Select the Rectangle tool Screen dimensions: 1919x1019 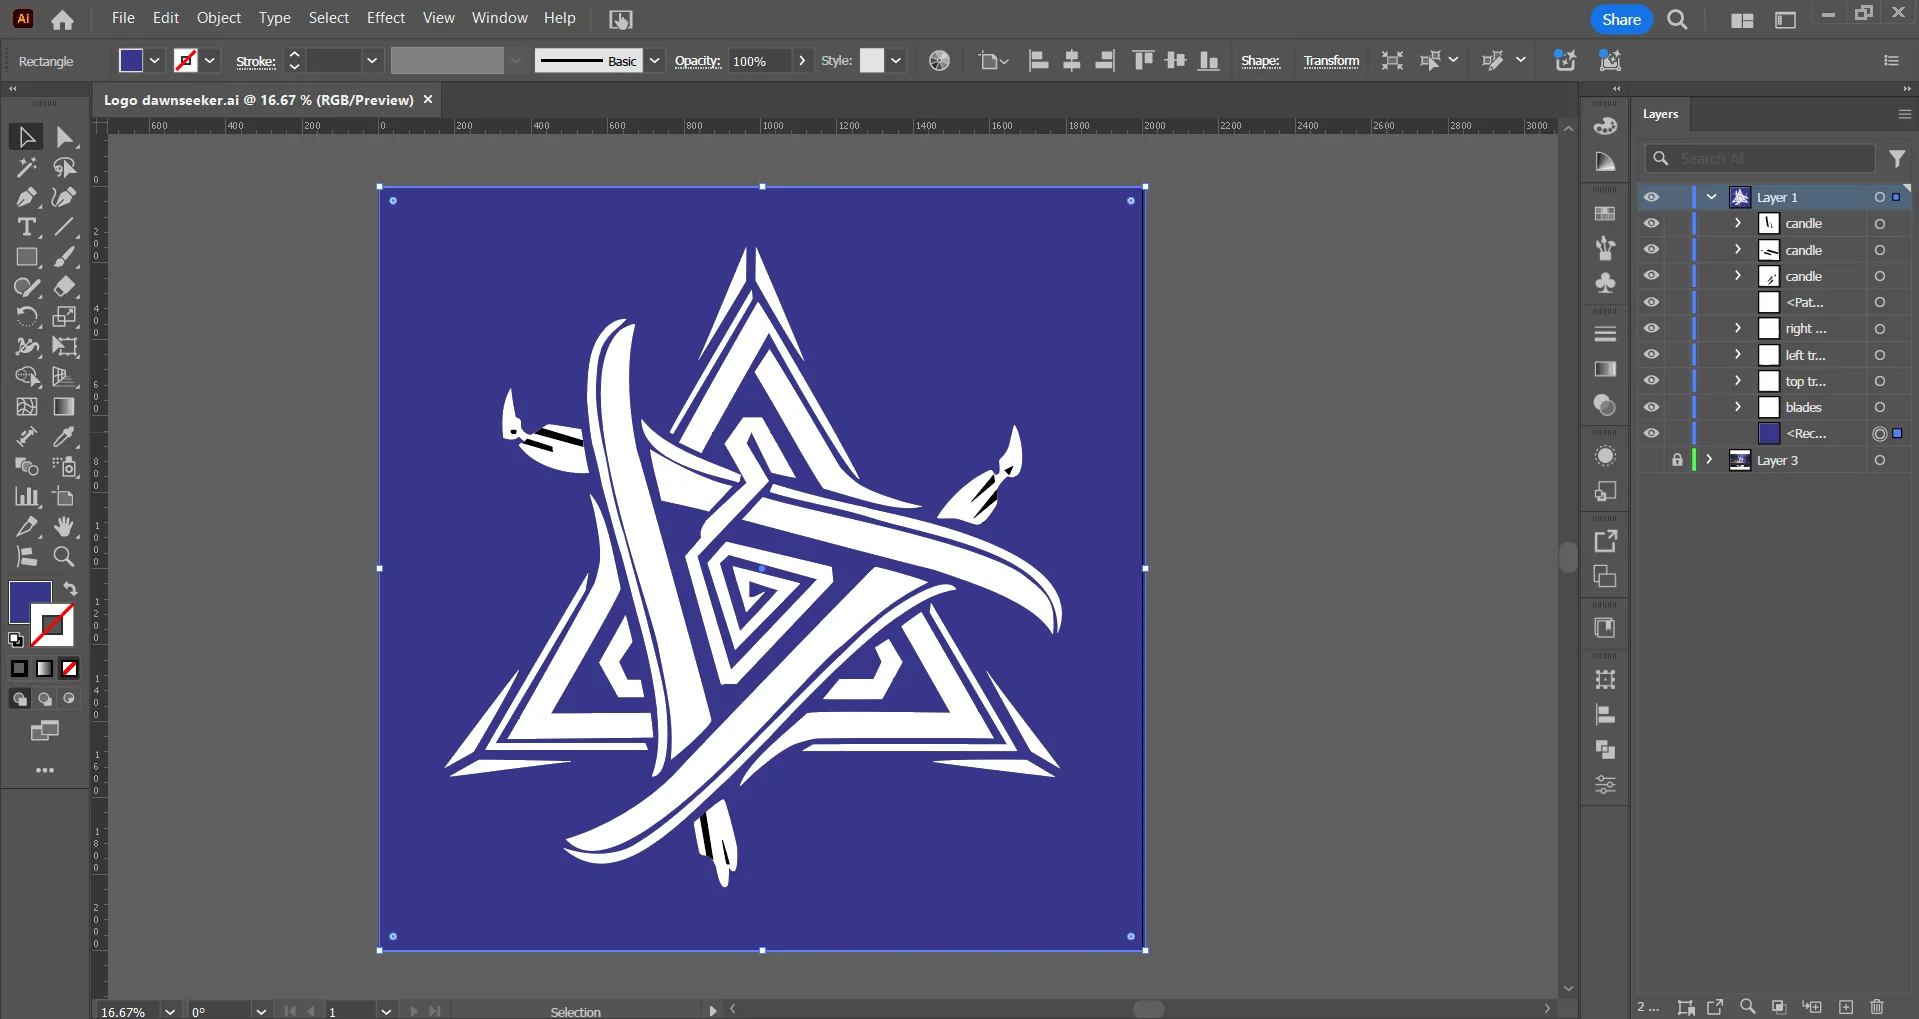(26, 257)
